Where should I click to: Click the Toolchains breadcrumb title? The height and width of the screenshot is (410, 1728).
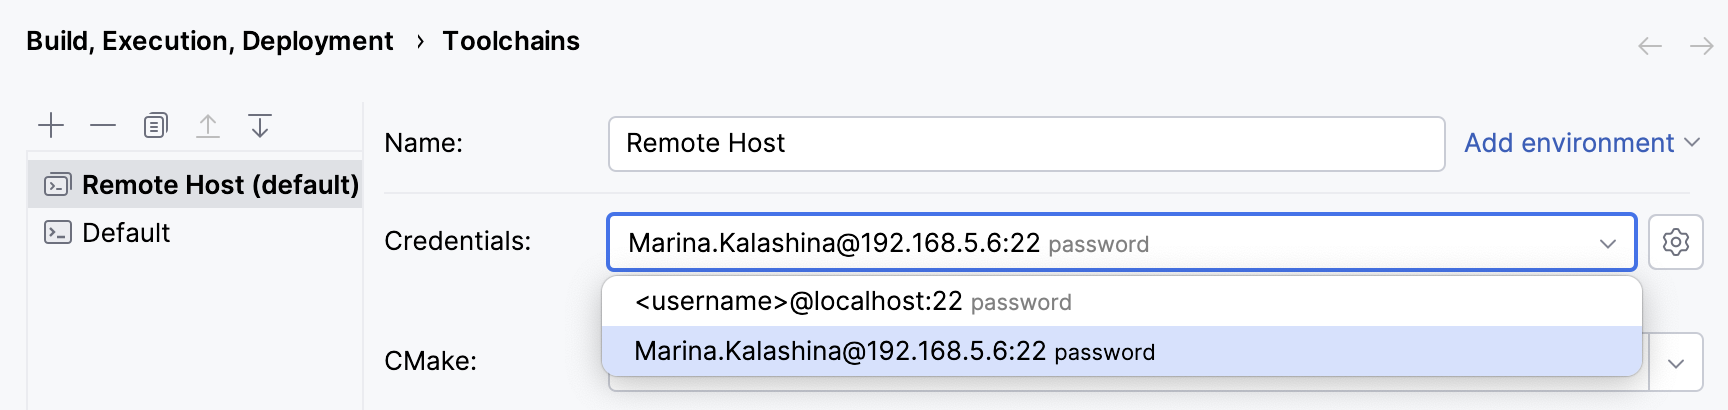click(511, 41)
